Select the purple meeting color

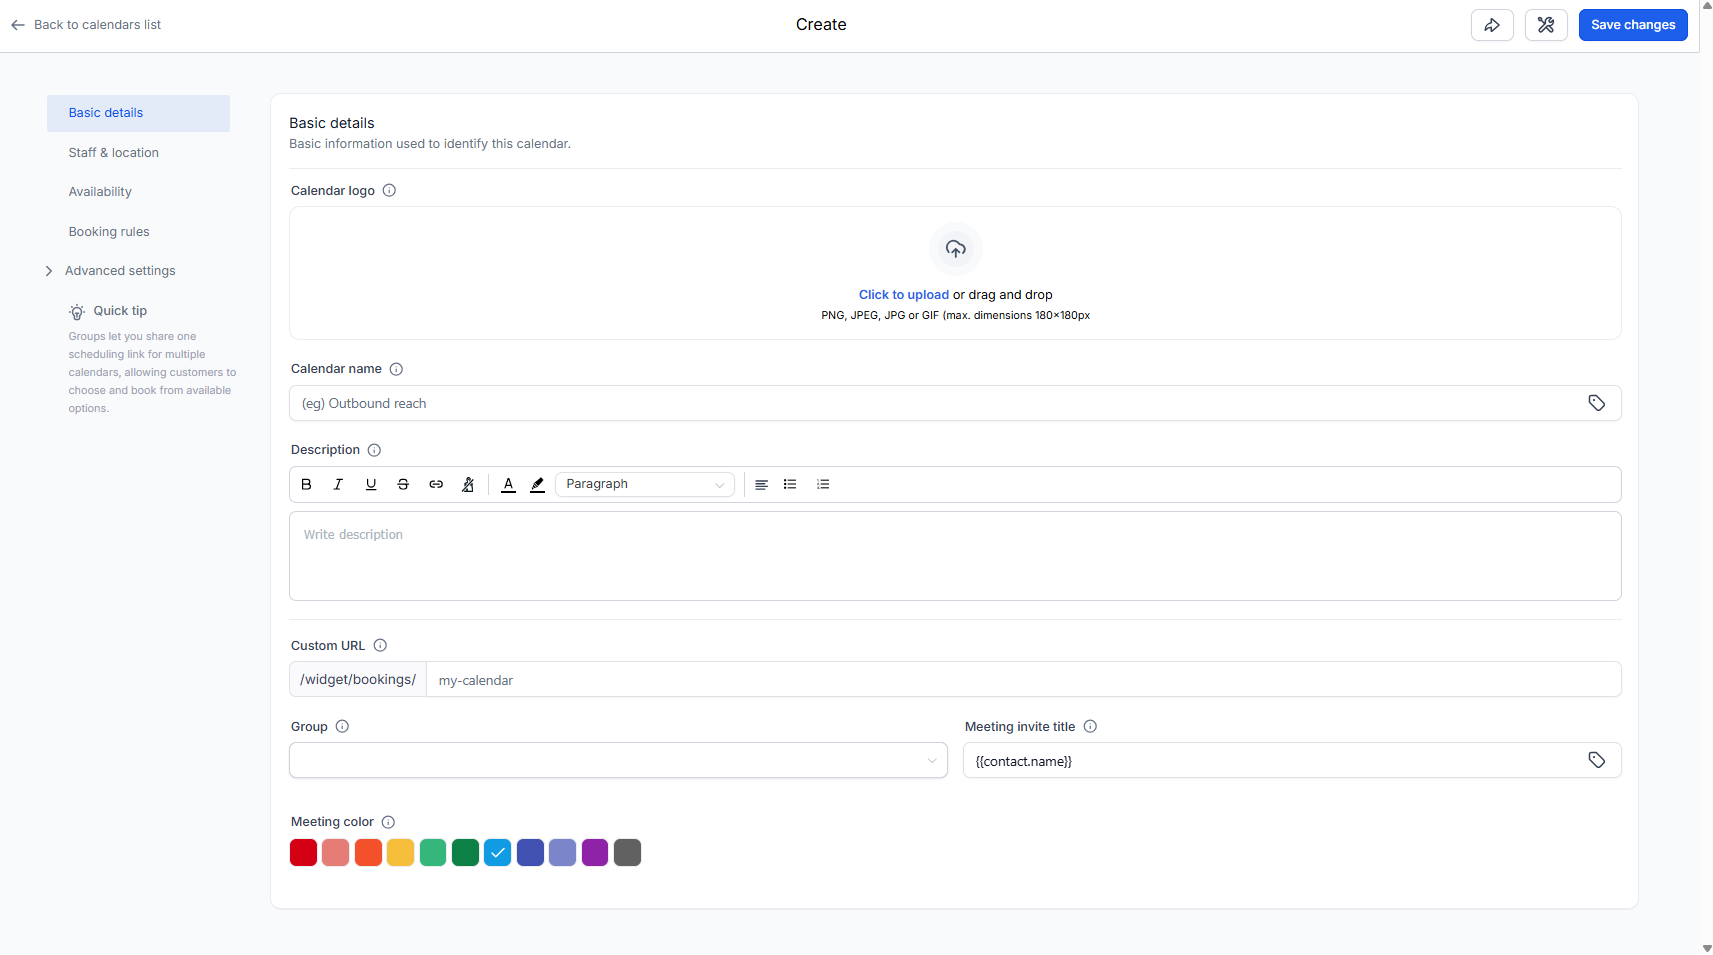(595, 853)
